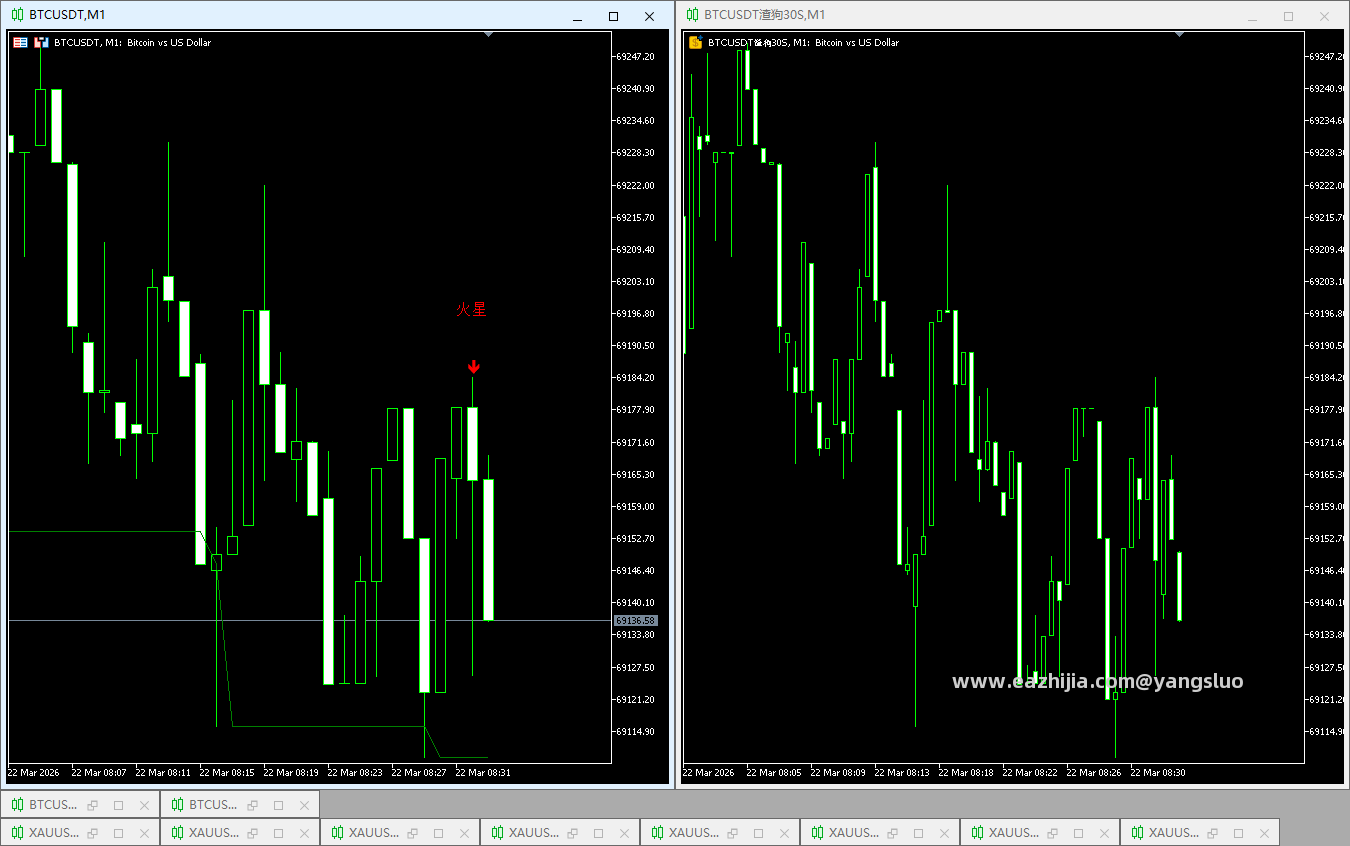The image size is (1350, 846).
Task: Close the BTCUSDT,M1 chart window
Action: (x=650, y=16)
